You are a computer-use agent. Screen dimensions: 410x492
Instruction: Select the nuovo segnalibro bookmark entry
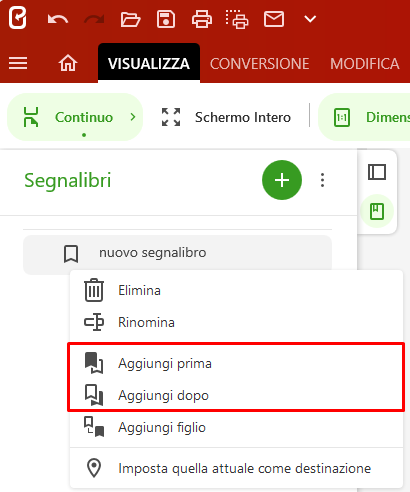[177, 255]
